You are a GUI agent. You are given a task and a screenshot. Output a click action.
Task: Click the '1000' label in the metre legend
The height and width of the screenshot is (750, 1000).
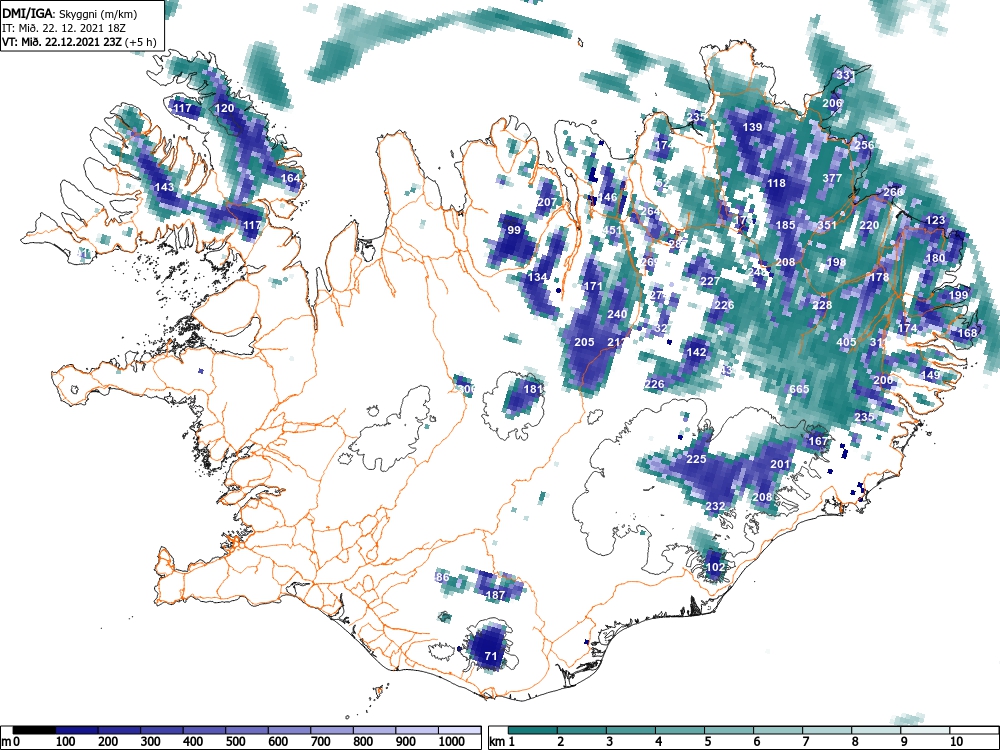click(x=452, y=741)
